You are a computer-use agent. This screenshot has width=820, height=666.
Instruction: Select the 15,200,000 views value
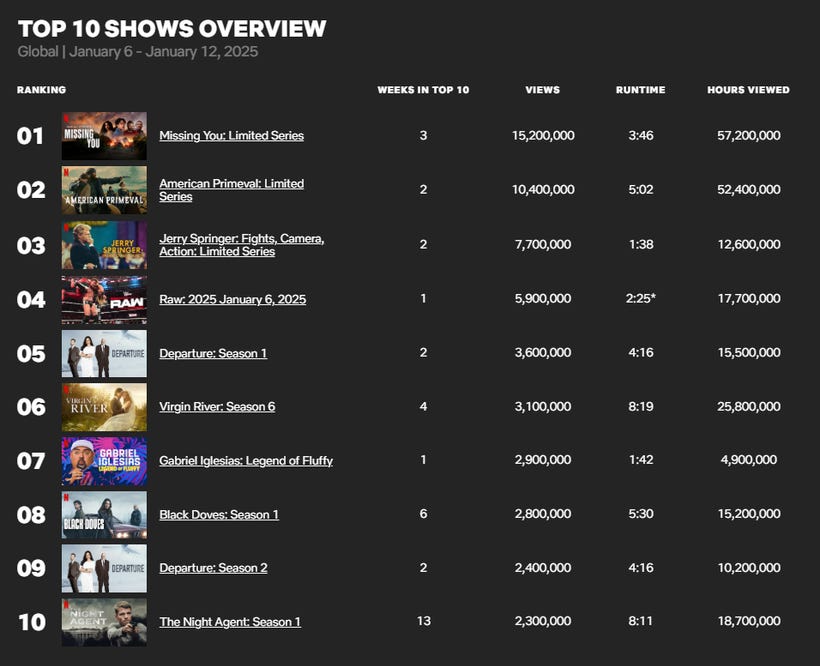click(543, 135)
